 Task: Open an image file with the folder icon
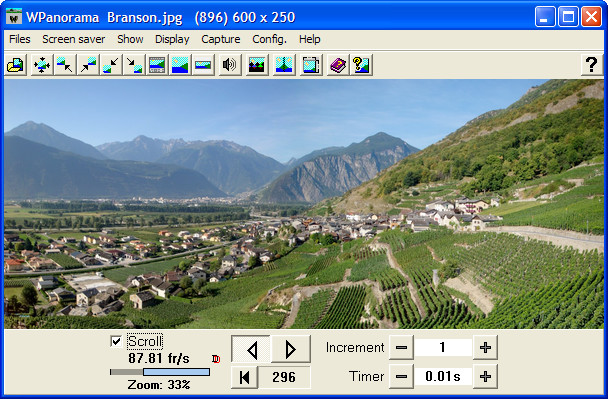16,65
